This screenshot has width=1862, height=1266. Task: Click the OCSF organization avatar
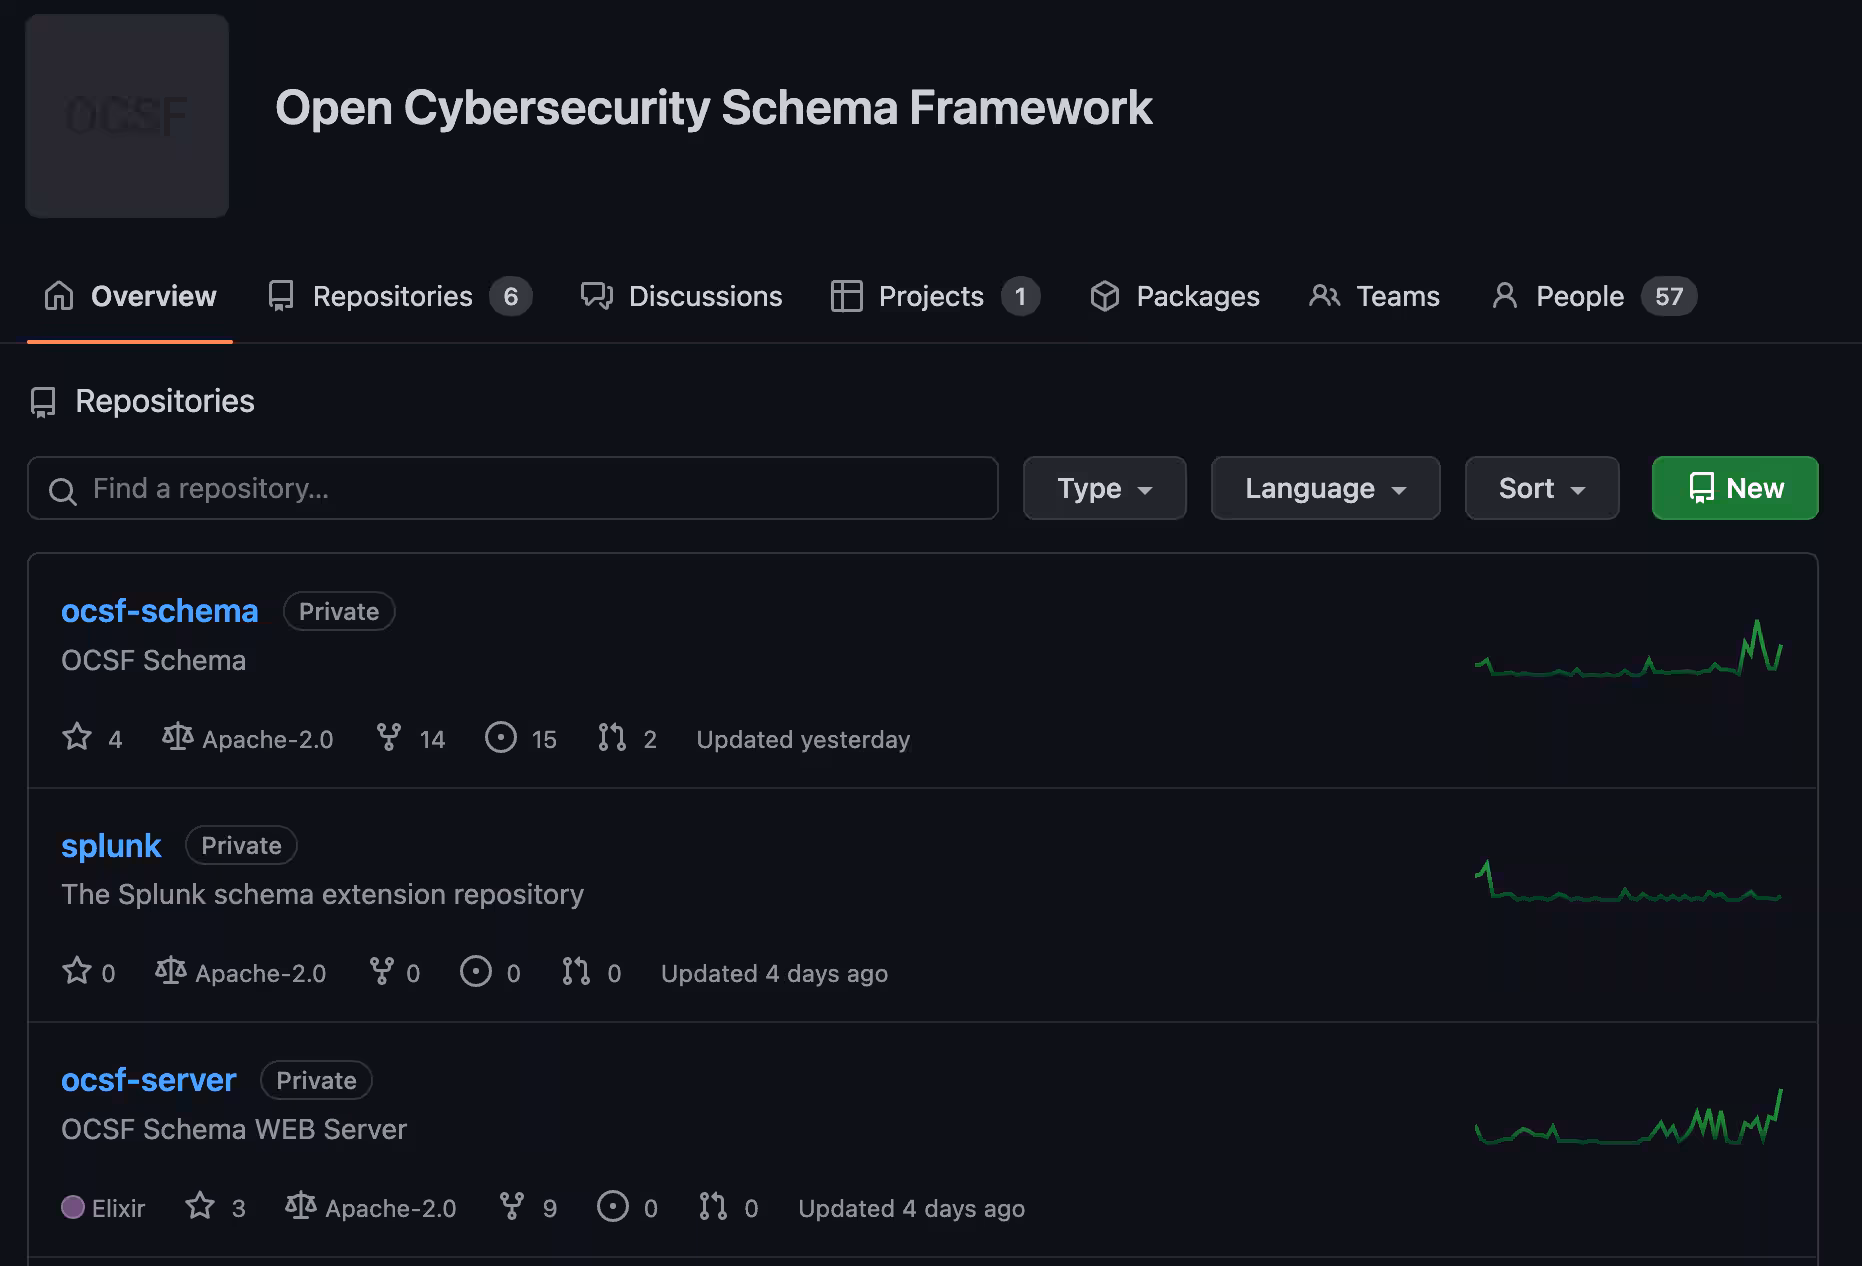pos(127,116)
